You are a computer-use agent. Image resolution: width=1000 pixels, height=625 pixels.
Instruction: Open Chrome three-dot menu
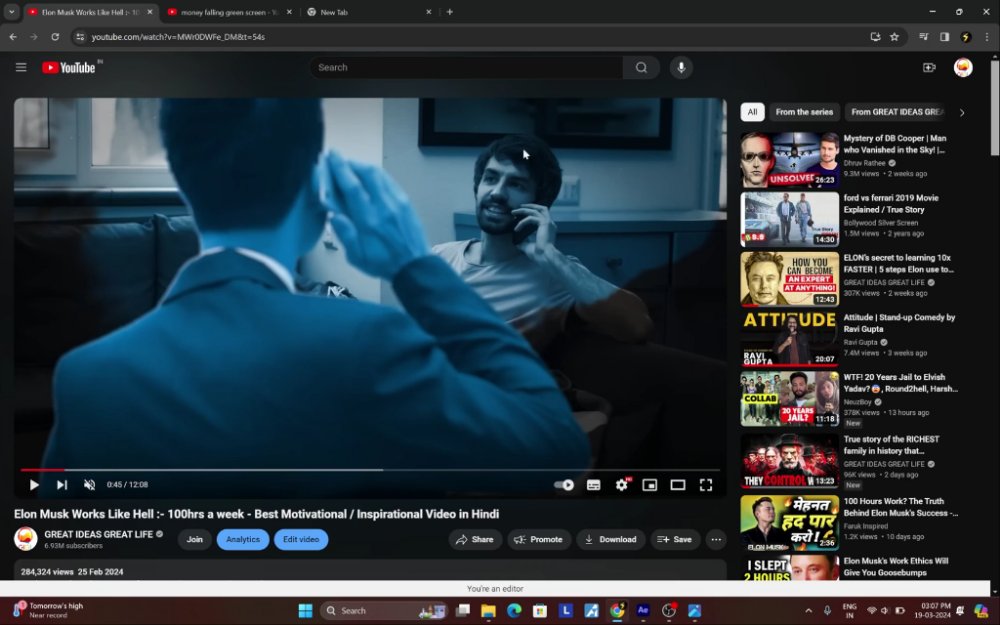(x=987, y=37)
